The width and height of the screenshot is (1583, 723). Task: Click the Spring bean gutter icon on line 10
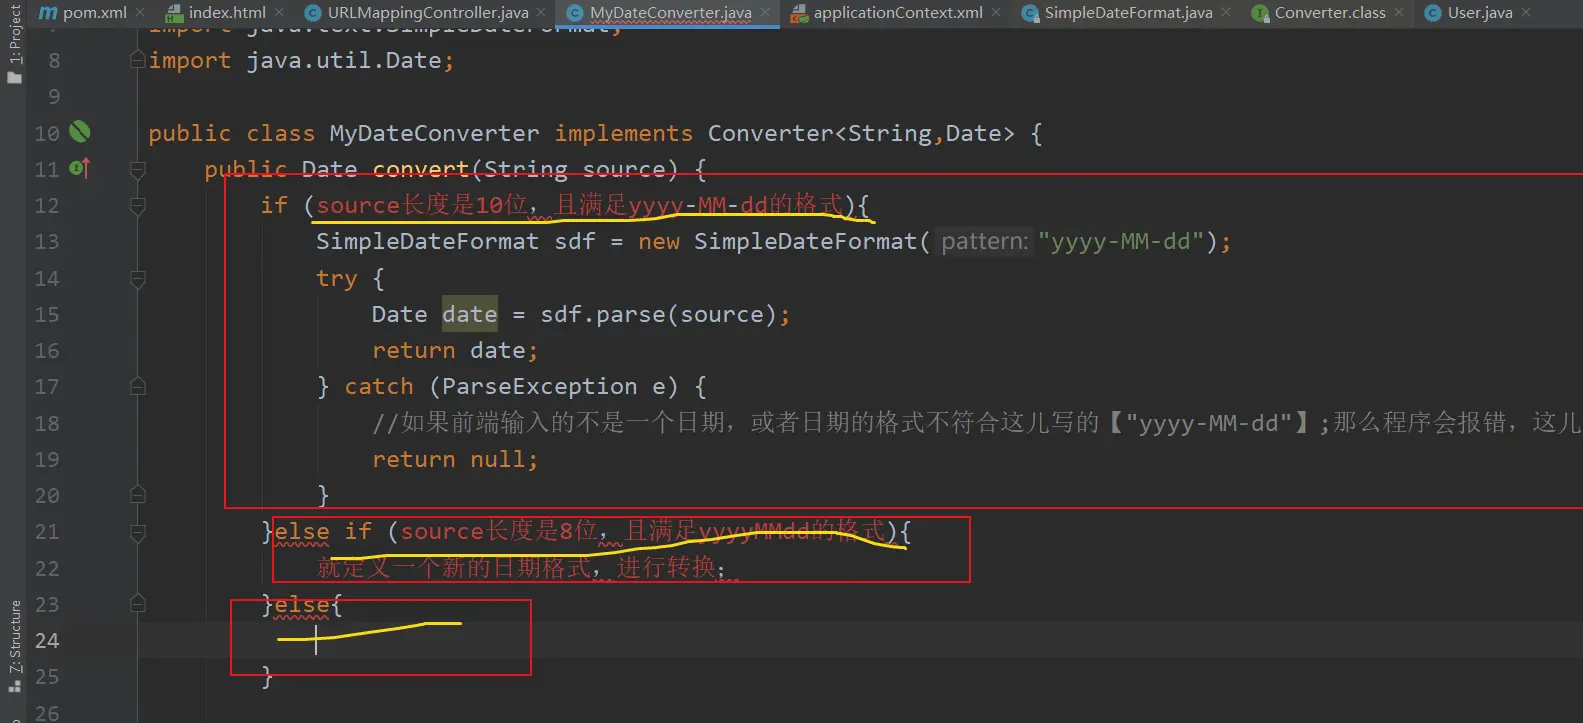click(x=80, y=132)
